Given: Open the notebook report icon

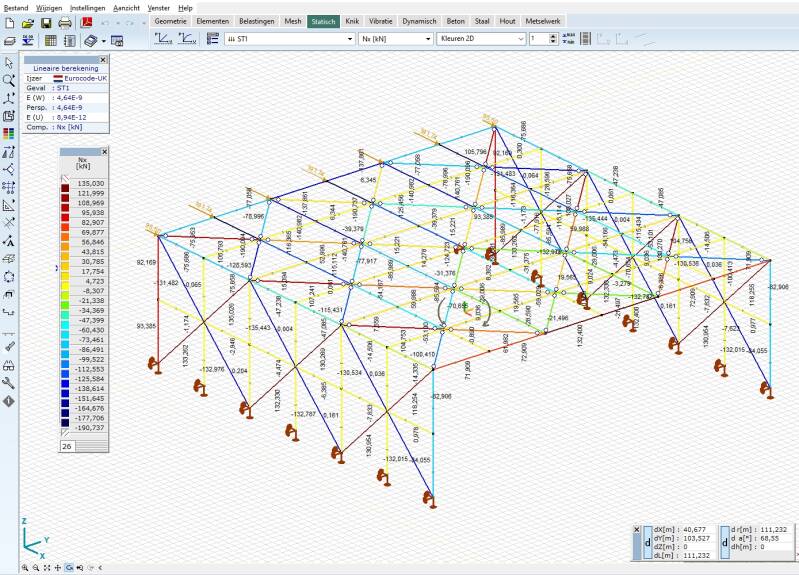Looking at the screenshot, I should point(70,40).
